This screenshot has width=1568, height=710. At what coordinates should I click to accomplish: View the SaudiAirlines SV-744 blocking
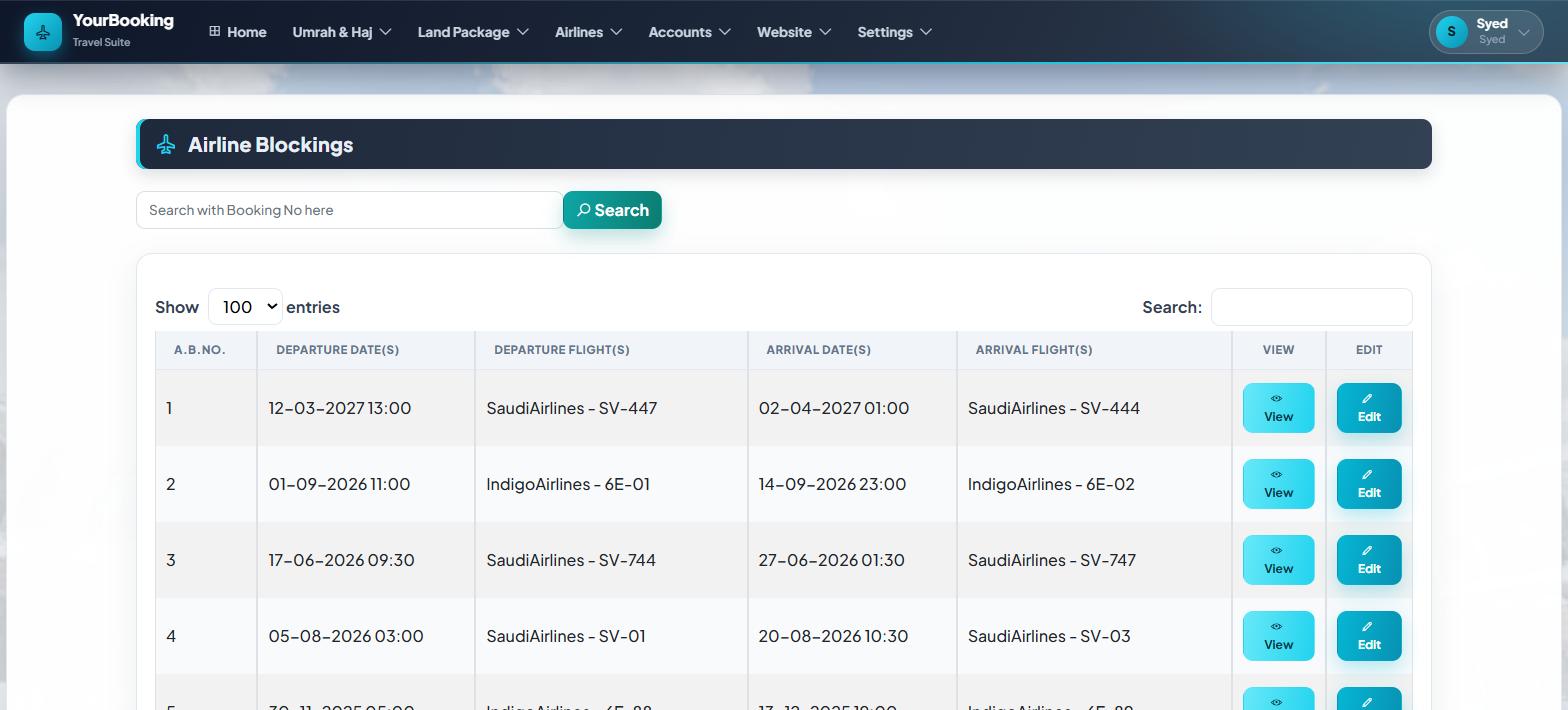pos(1278,560)
